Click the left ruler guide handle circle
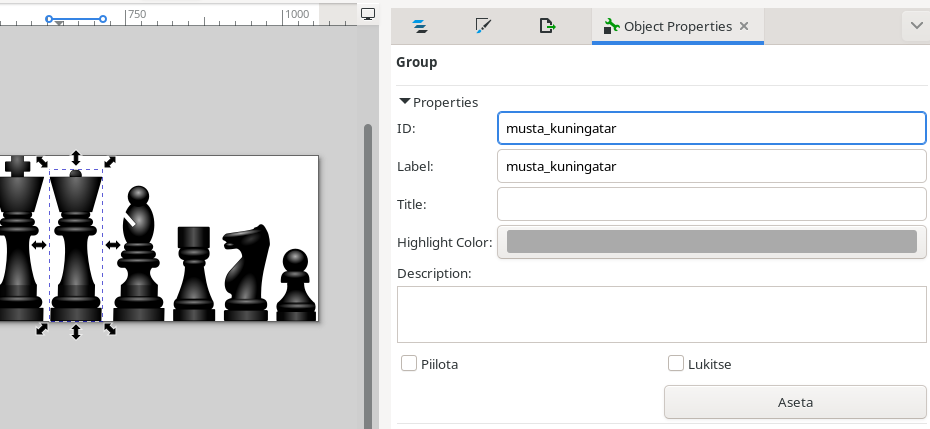 click(x=49, y=19)
